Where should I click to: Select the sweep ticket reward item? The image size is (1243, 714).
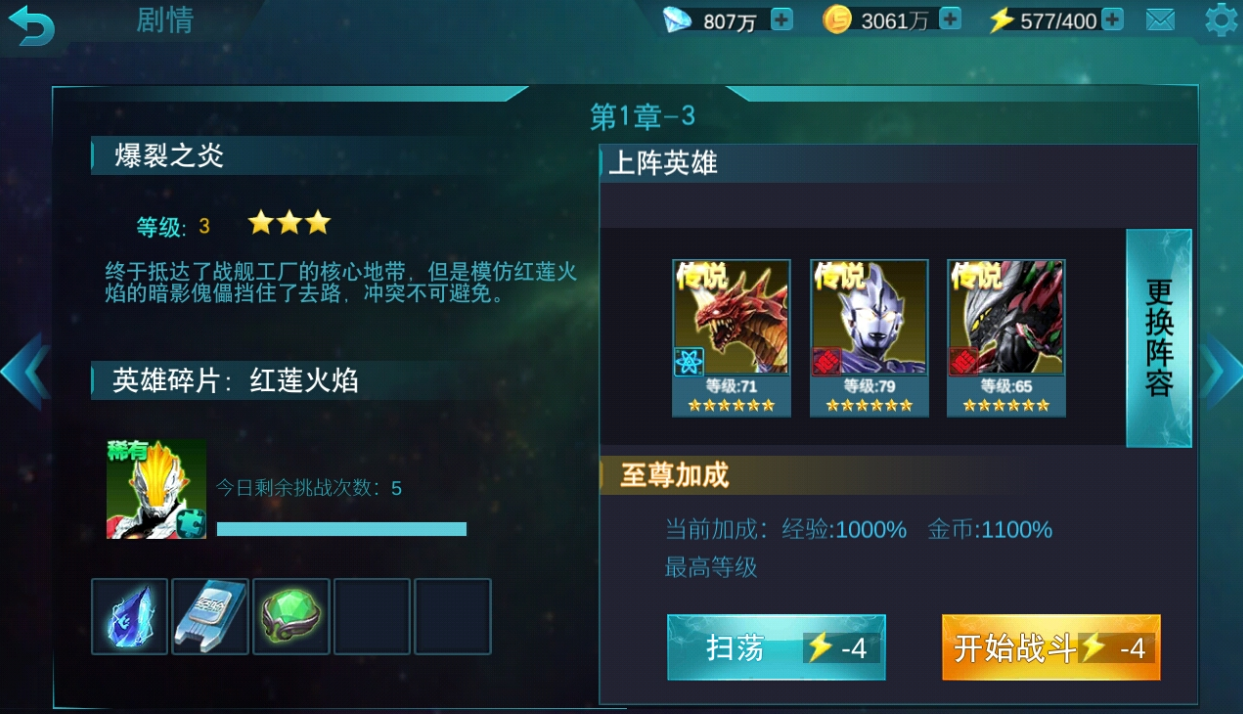point(210,616)
